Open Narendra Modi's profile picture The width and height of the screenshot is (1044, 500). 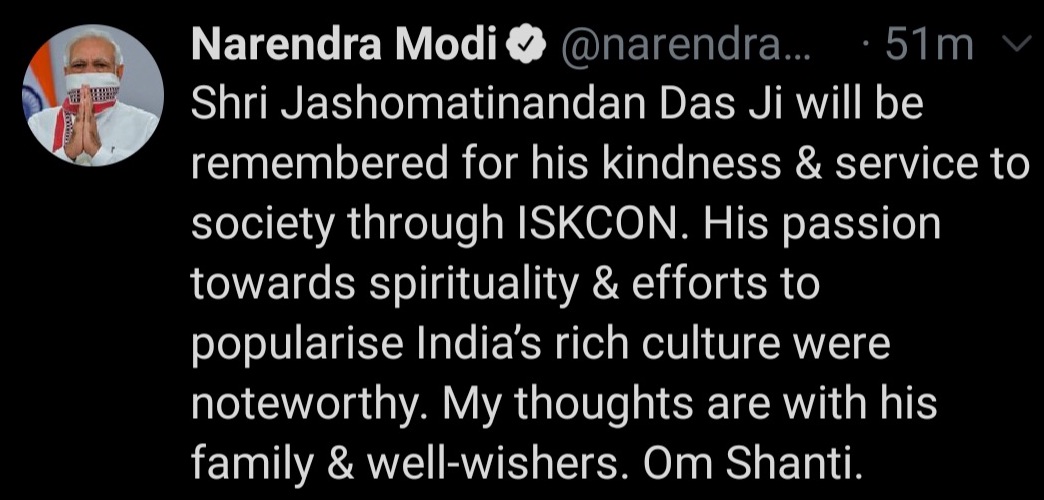(93, 95)
